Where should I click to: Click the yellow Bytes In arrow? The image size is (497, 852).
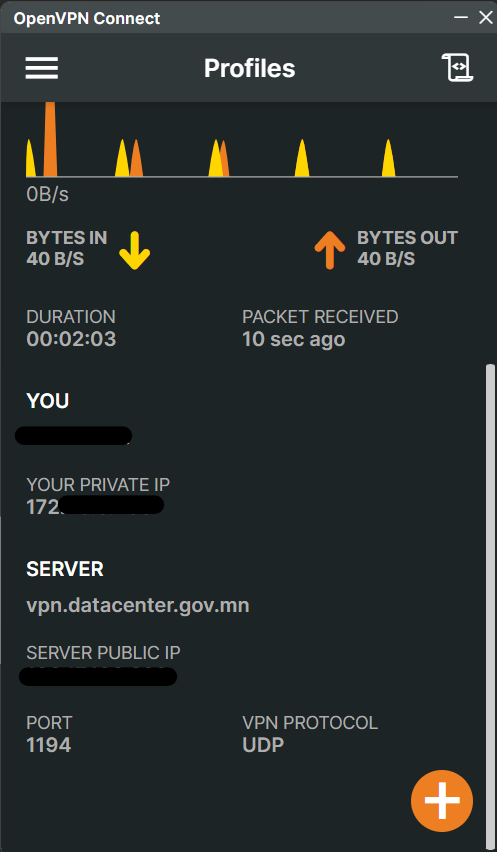[x=134, y=250]
